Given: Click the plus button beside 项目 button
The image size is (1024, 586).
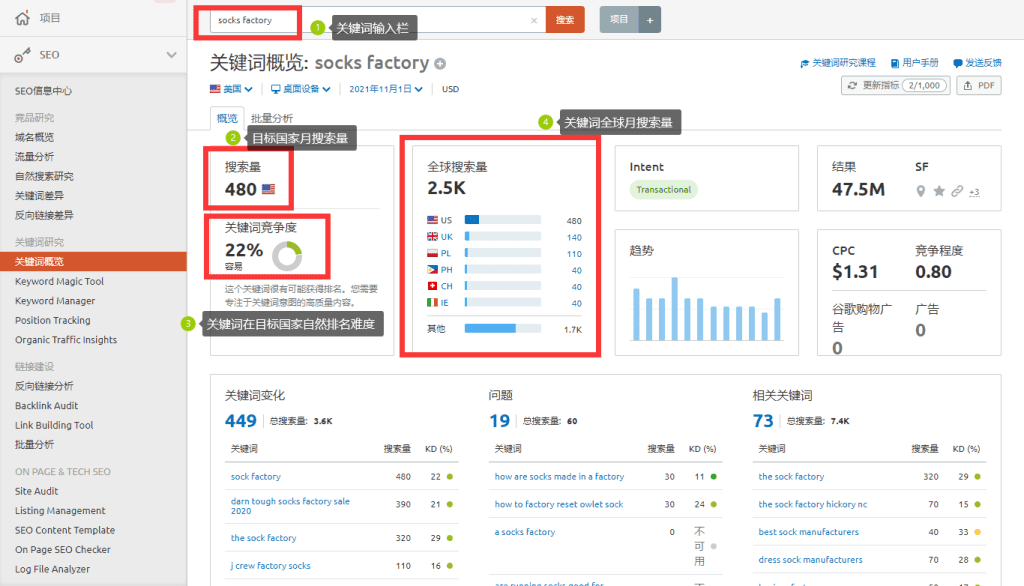Looking at the screenshot, I should click(649, 20).
